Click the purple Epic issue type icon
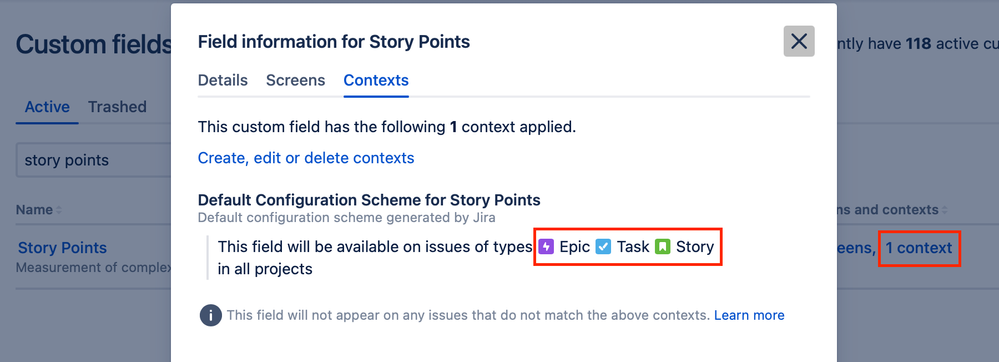This screenshot has width=999, height=362. tap(547, 247)
